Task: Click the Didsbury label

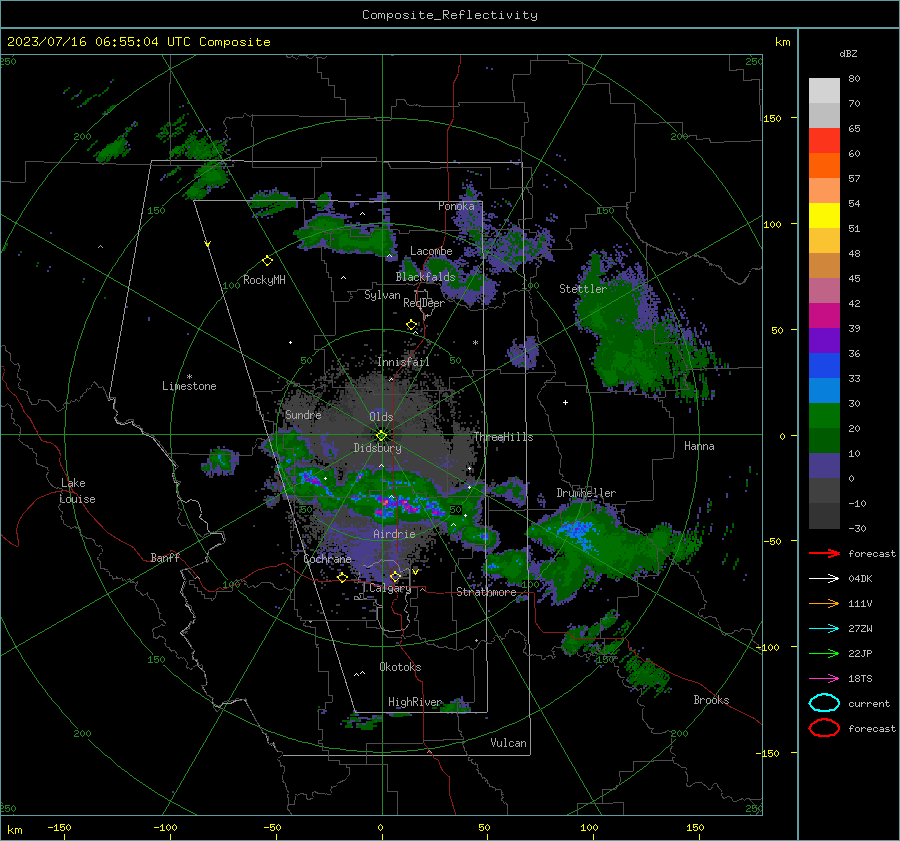Action: click(377, 448)
